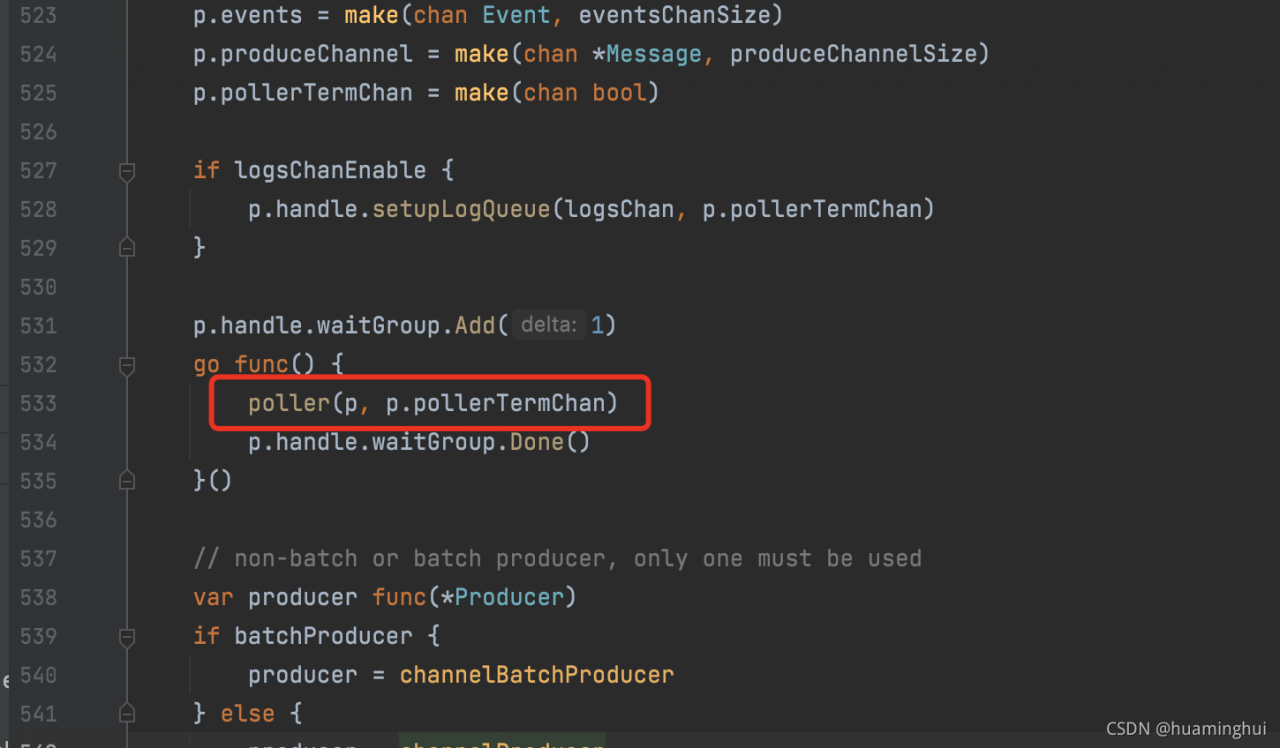
Task: Collapse the 'if logsChanEnable' fold marker
Action: point(127,171)
